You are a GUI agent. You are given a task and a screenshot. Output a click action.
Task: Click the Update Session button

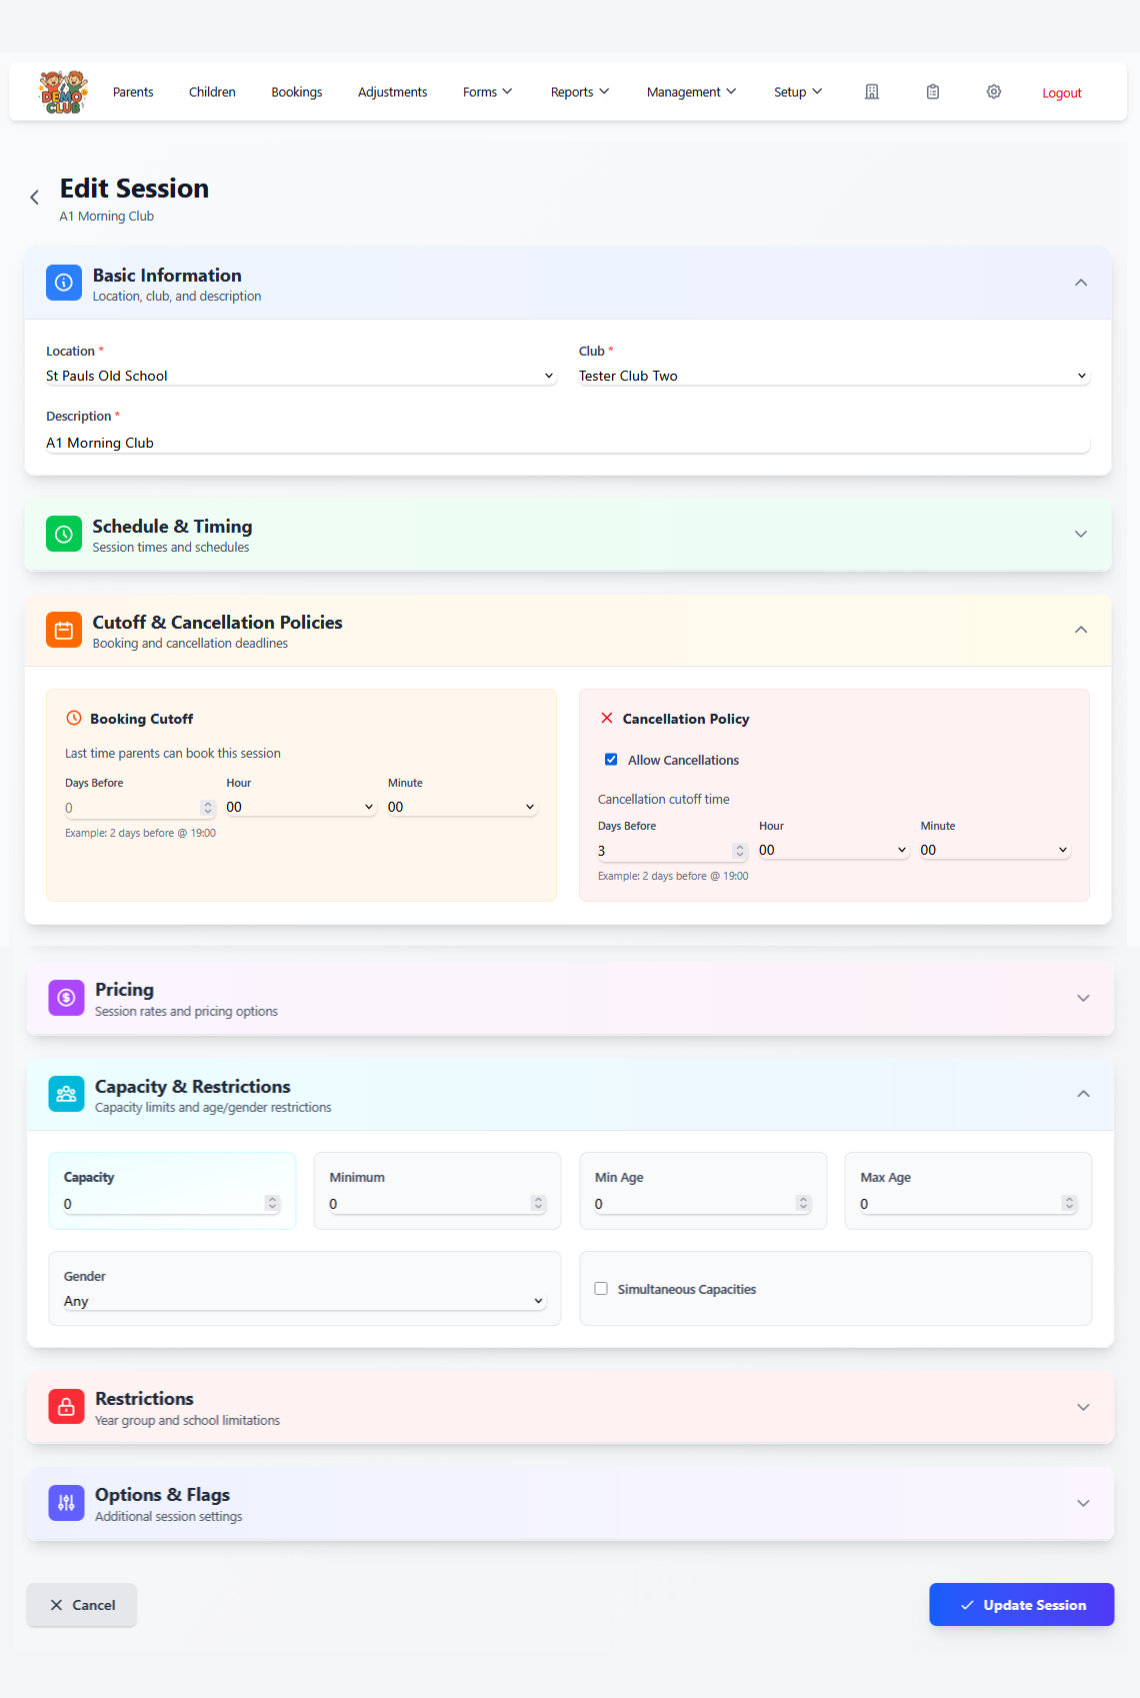click(1021, 1605)
